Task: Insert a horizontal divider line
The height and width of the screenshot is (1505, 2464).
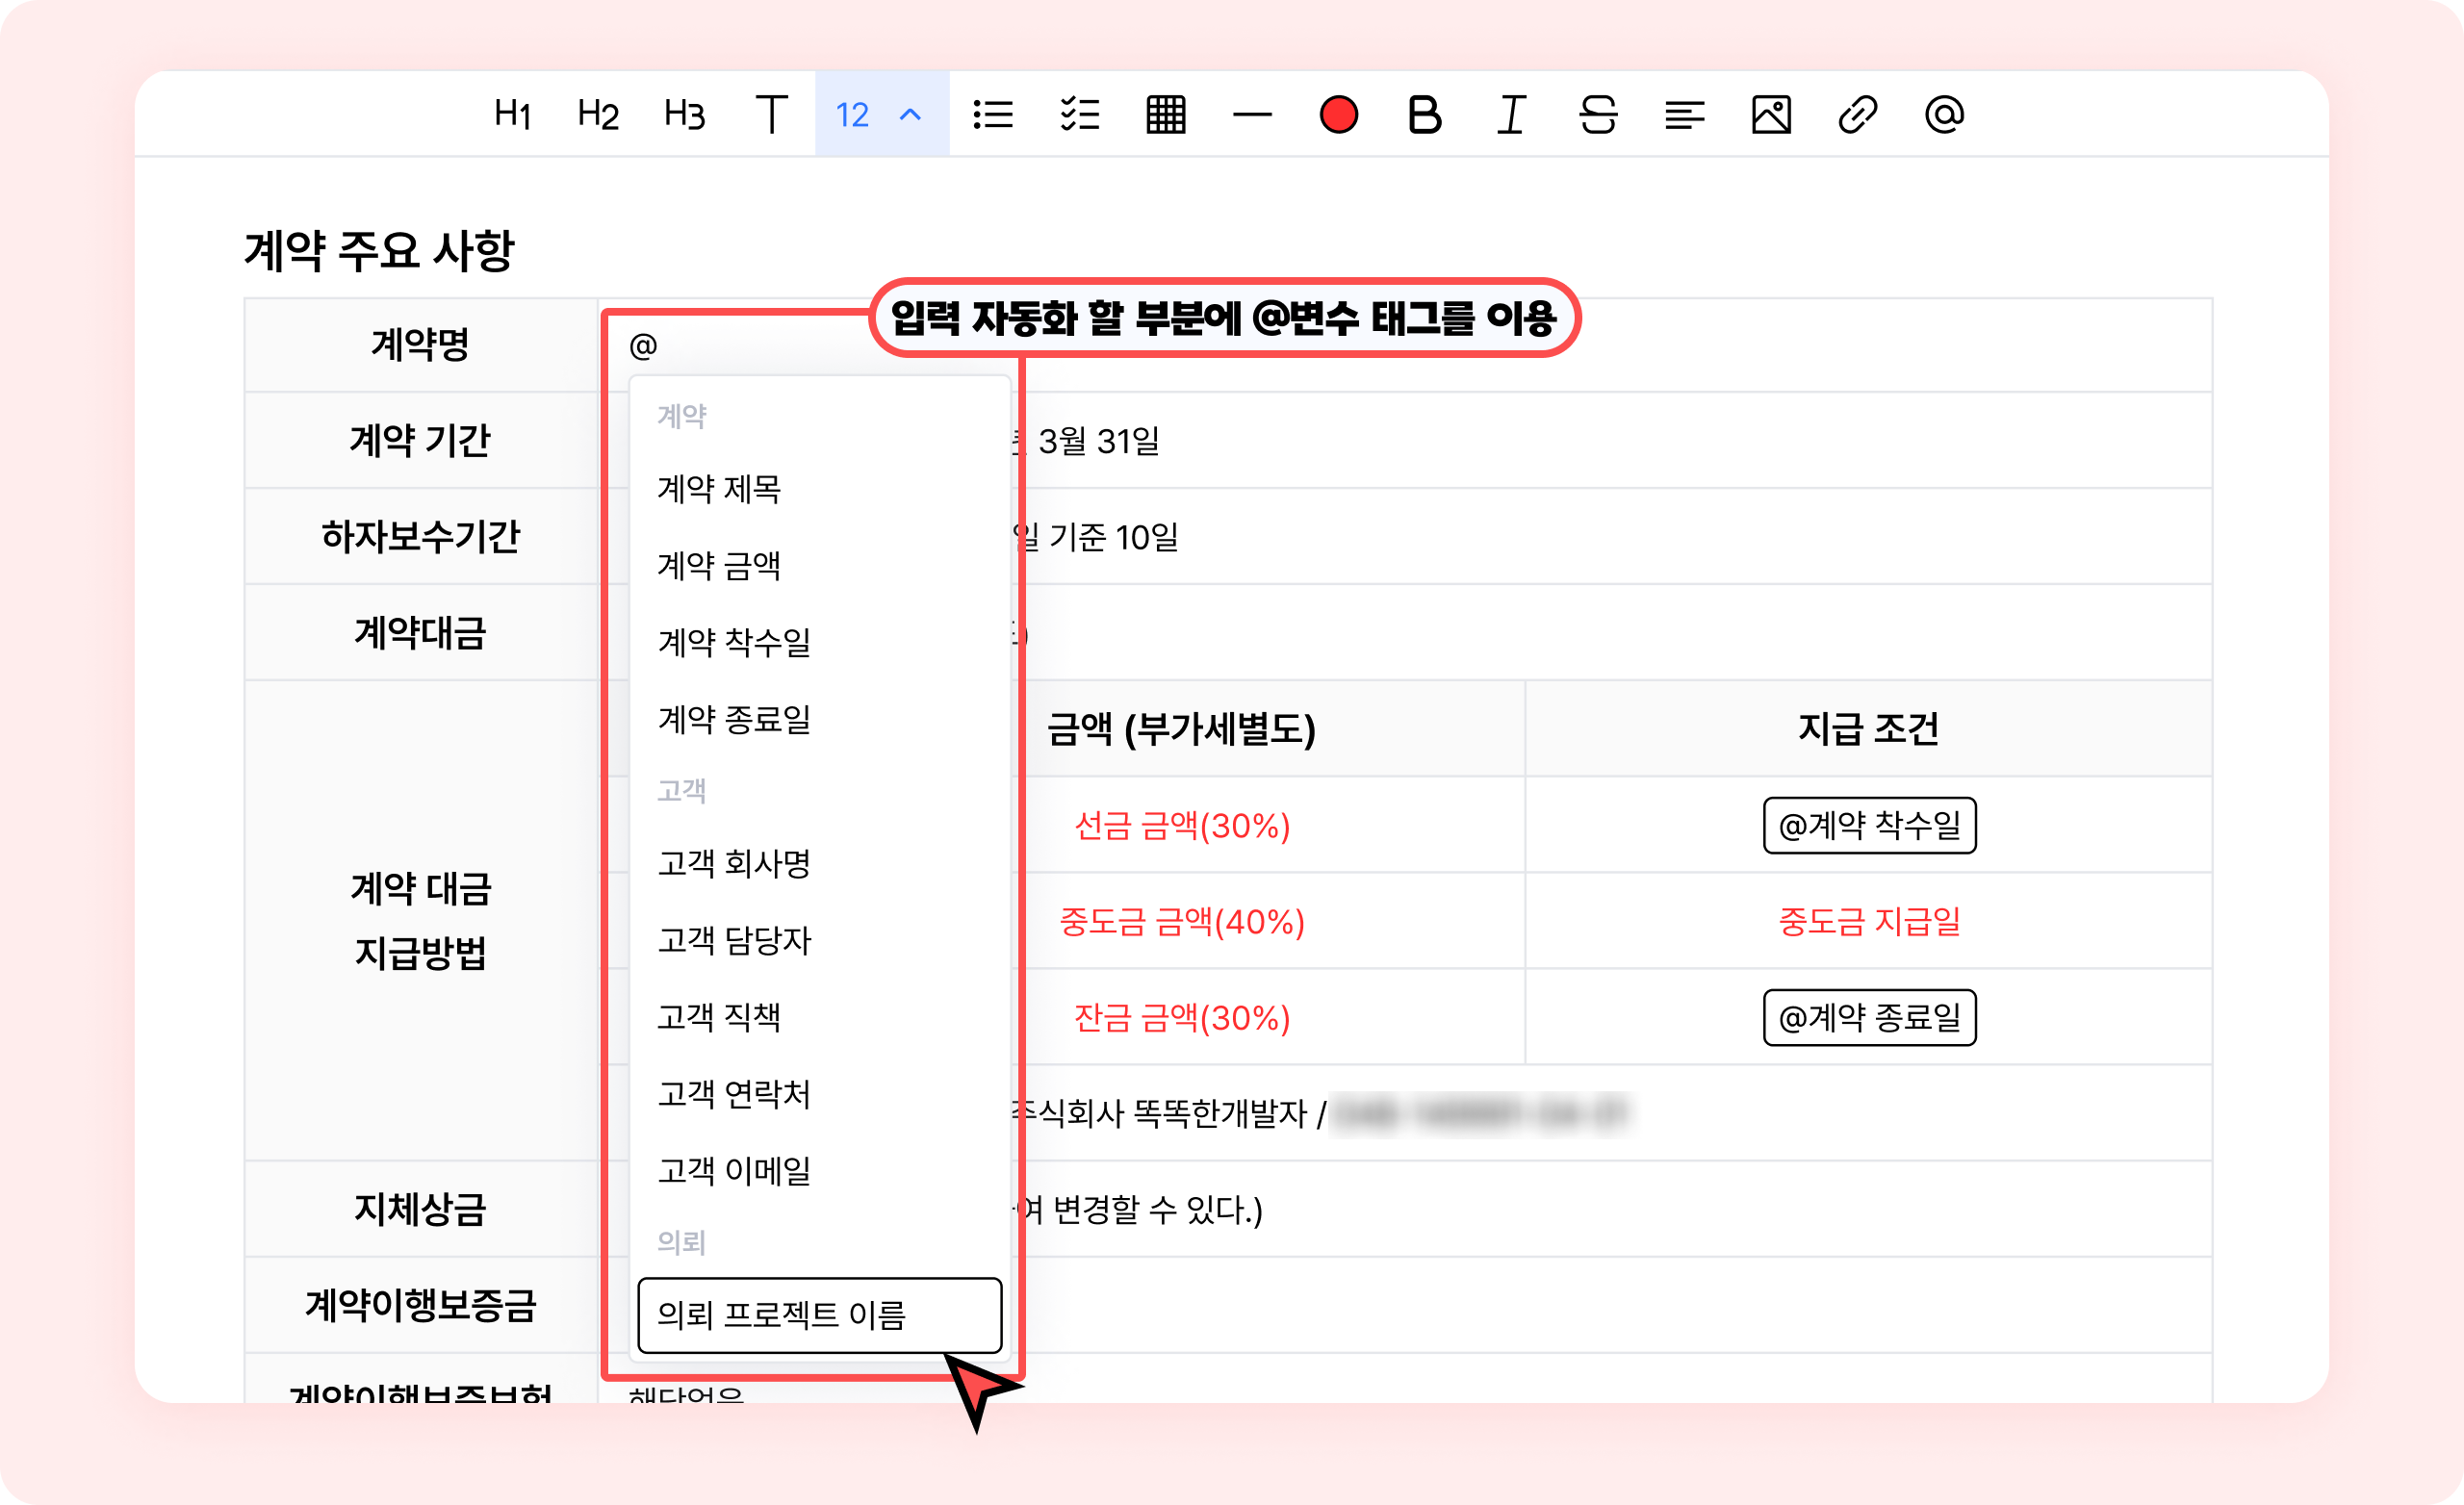Action: click(1252, 114)
